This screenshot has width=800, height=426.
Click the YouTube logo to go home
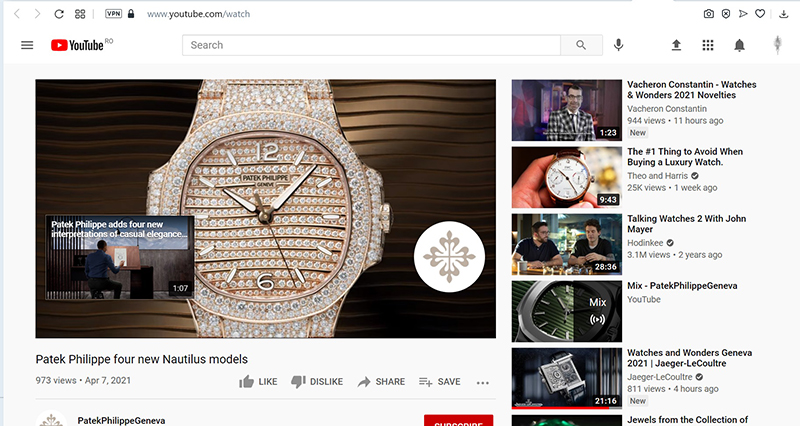click(76, 45)
